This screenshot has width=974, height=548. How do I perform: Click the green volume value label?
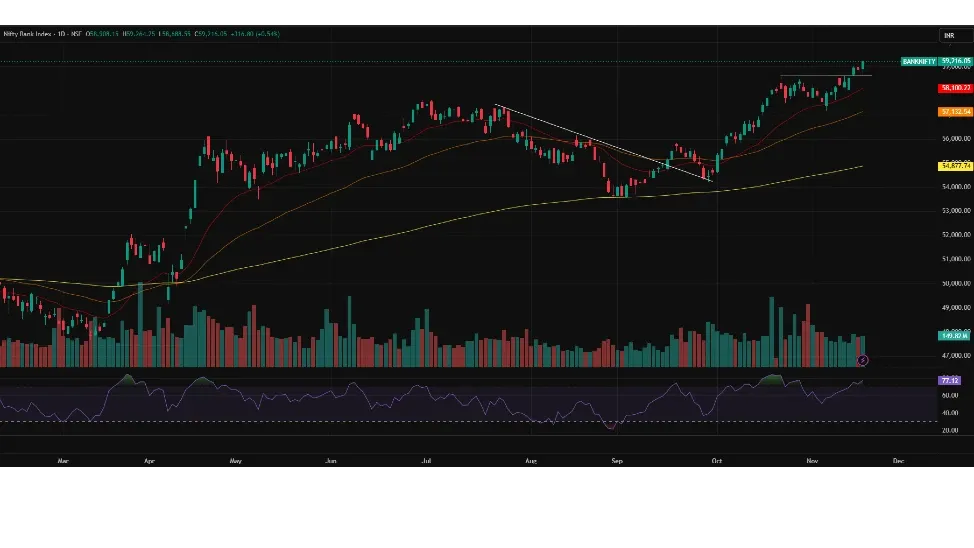tap(953, 336)
